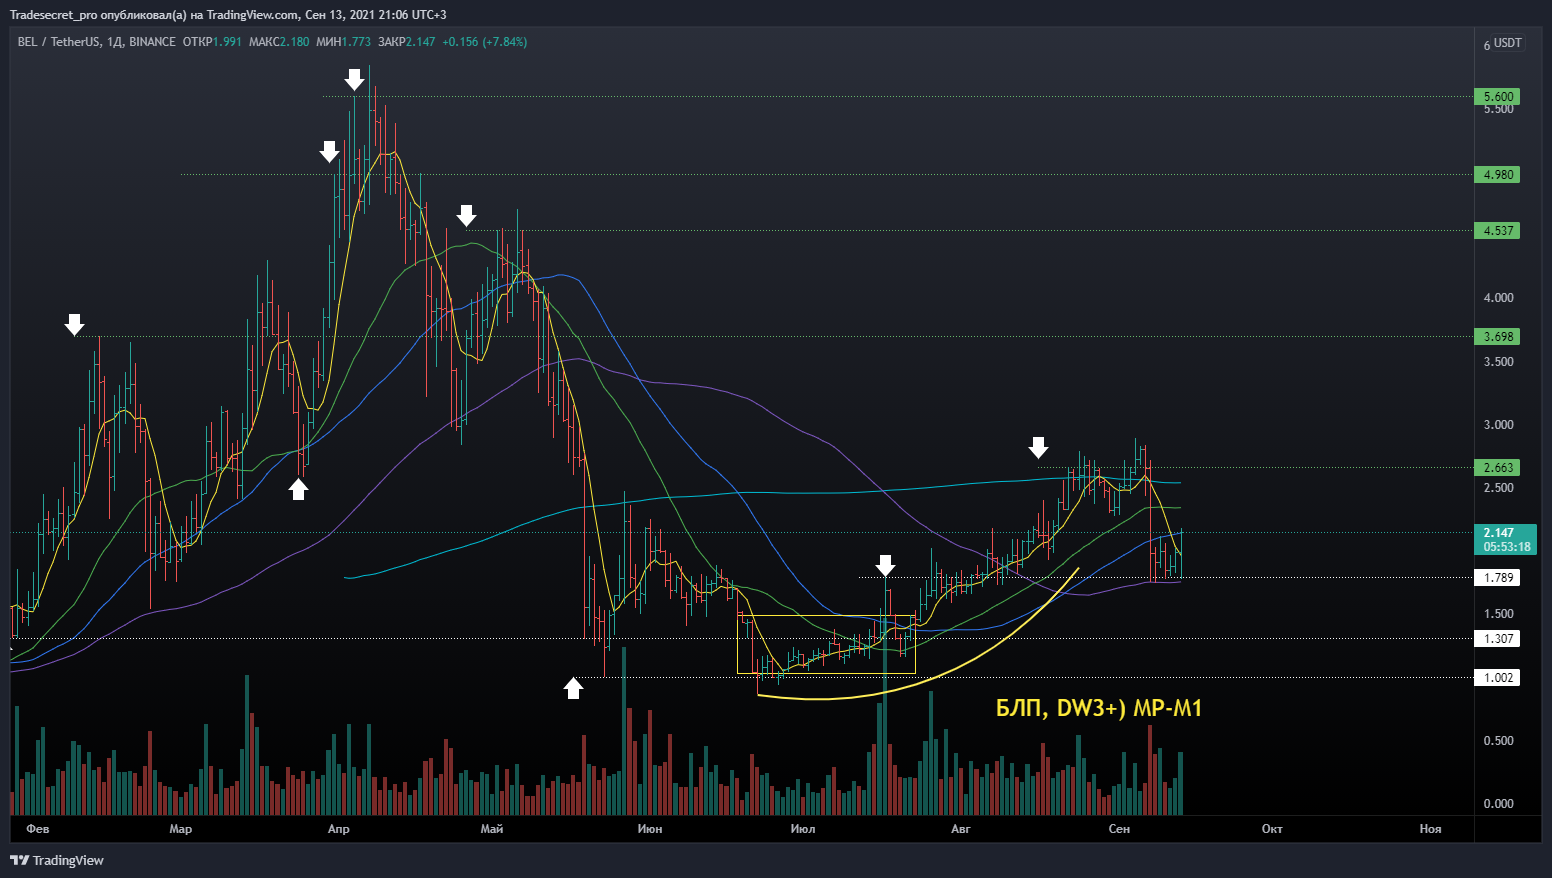Click the 4.537 price level label

tap(1497, 231)
